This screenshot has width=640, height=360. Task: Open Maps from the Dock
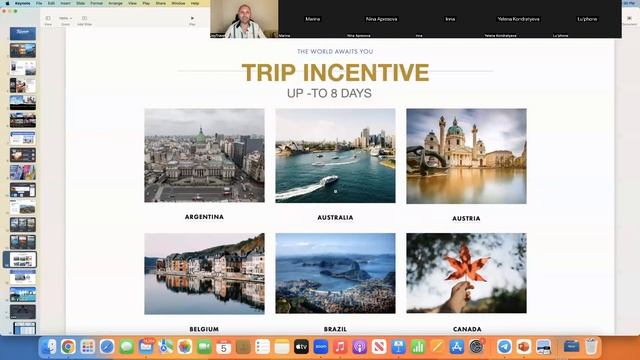point(165,347)
